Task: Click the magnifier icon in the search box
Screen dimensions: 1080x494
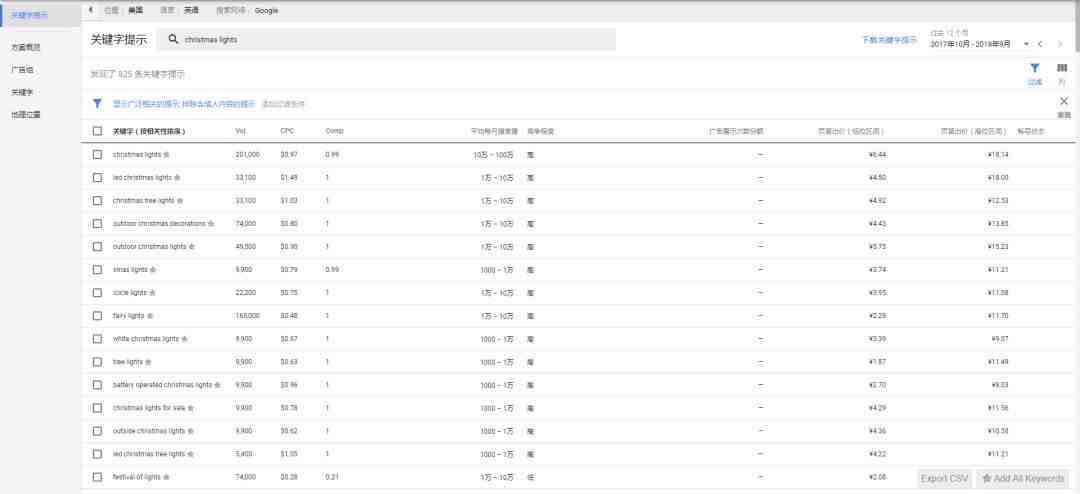Action: 174,39
